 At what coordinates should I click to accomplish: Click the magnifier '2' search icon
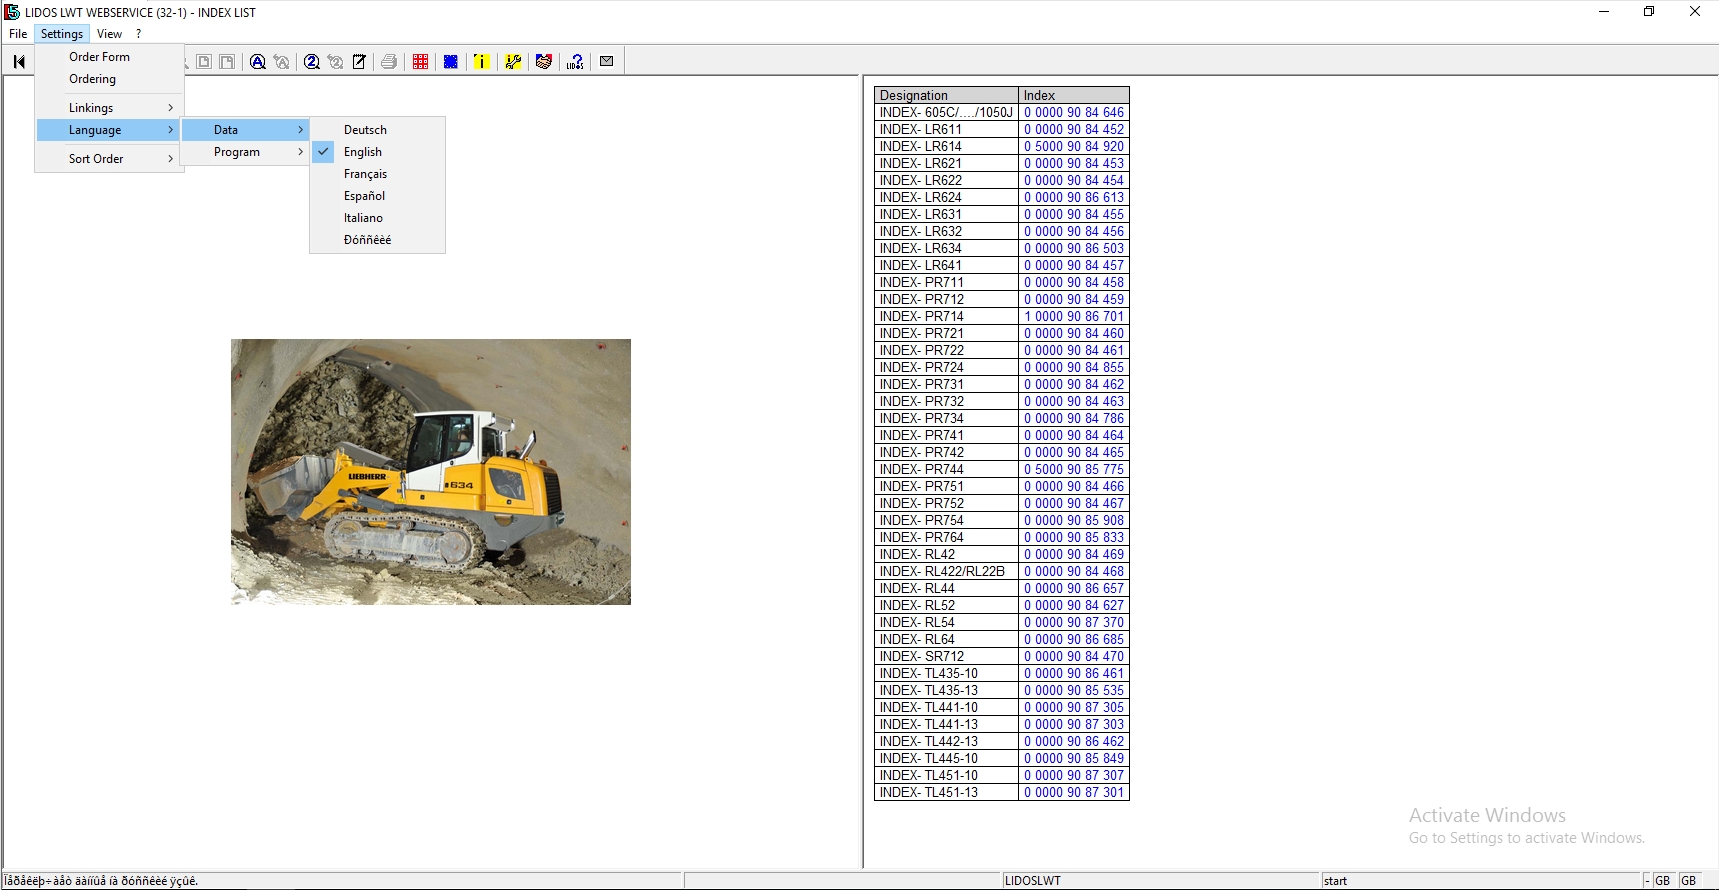[312, 62]
